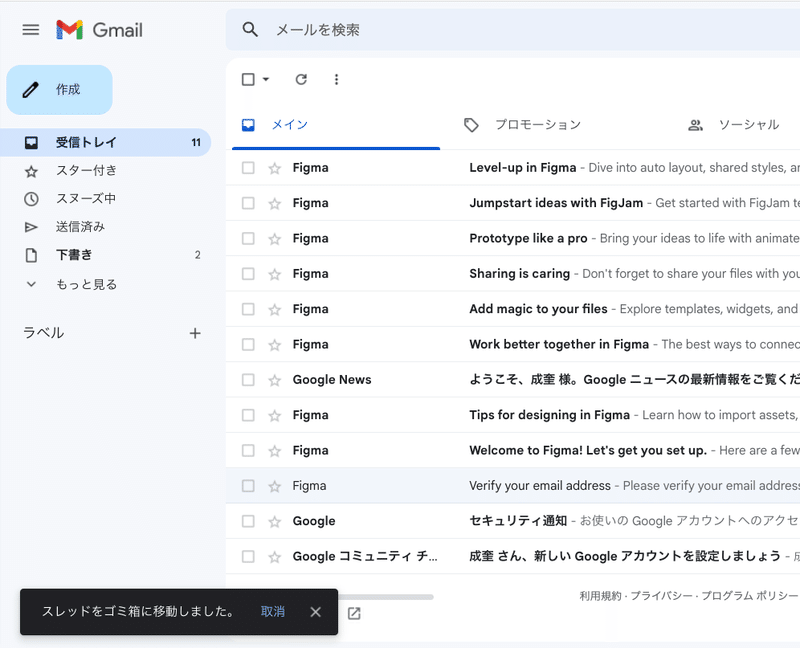This screenshot has height=648, width=800.
Task: Star the Google コミュニティ email
Action: (x=274, y=557)
